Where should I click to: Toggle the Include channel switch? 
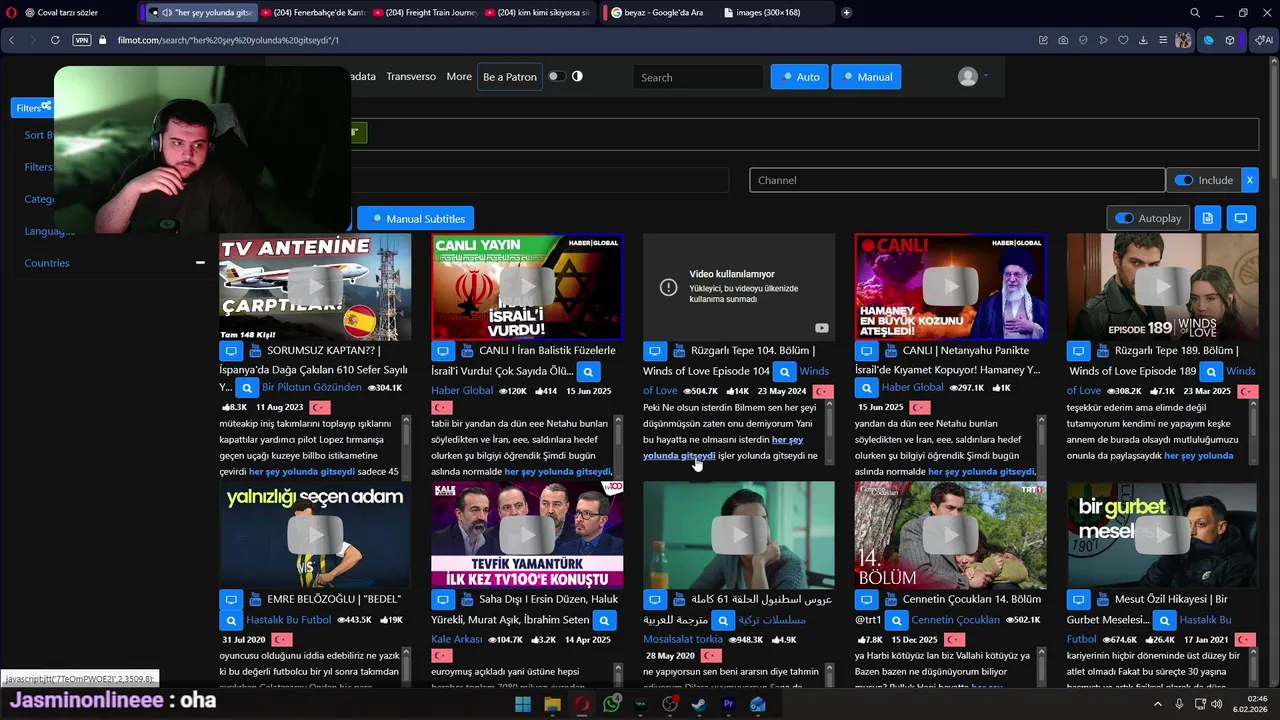click(1184, 180)
